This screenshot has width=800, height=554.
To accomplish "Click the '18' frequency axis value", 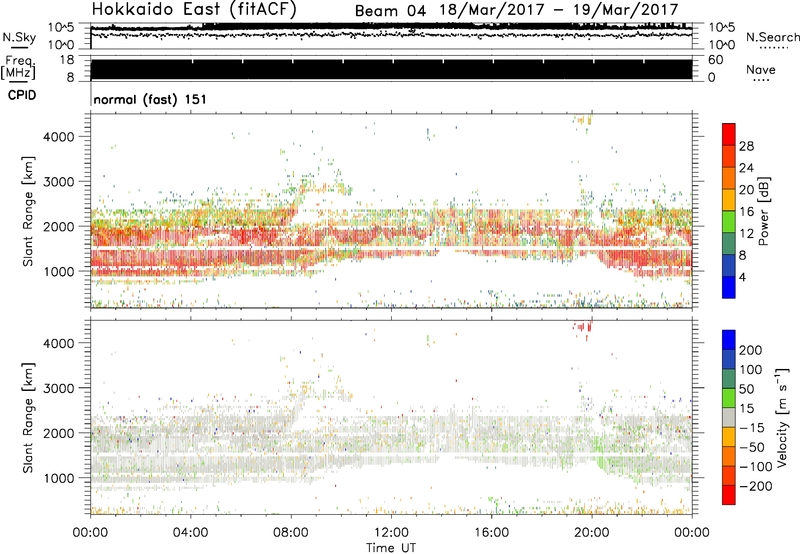I will click(x=67, y=60).
